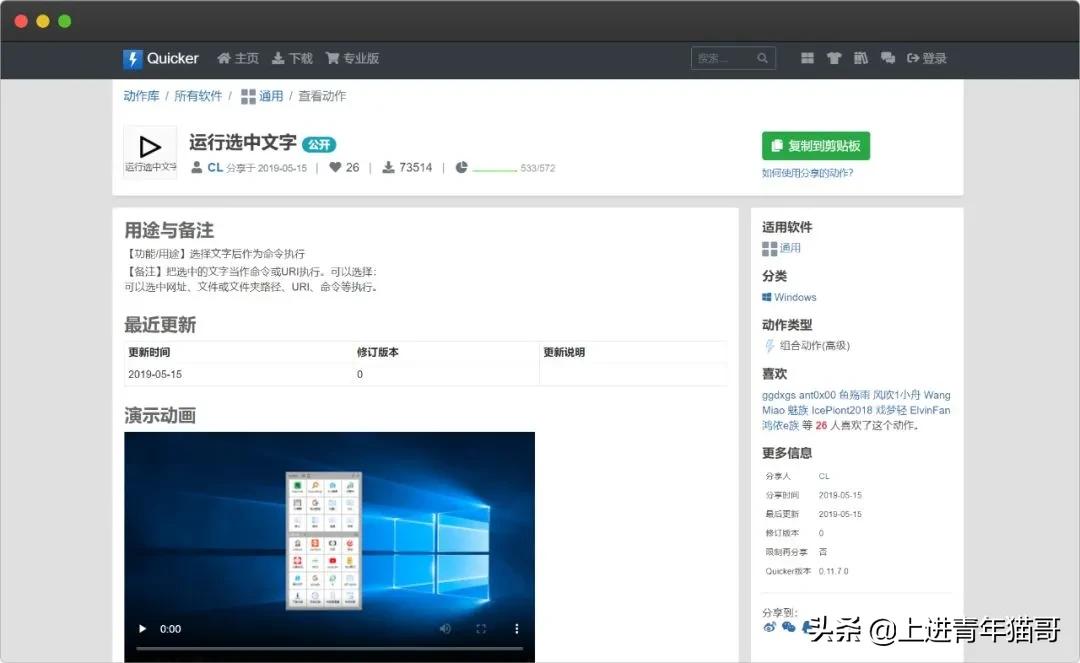
Task: Open the grid apps icon in navbar
Action: tap(807, 58)
